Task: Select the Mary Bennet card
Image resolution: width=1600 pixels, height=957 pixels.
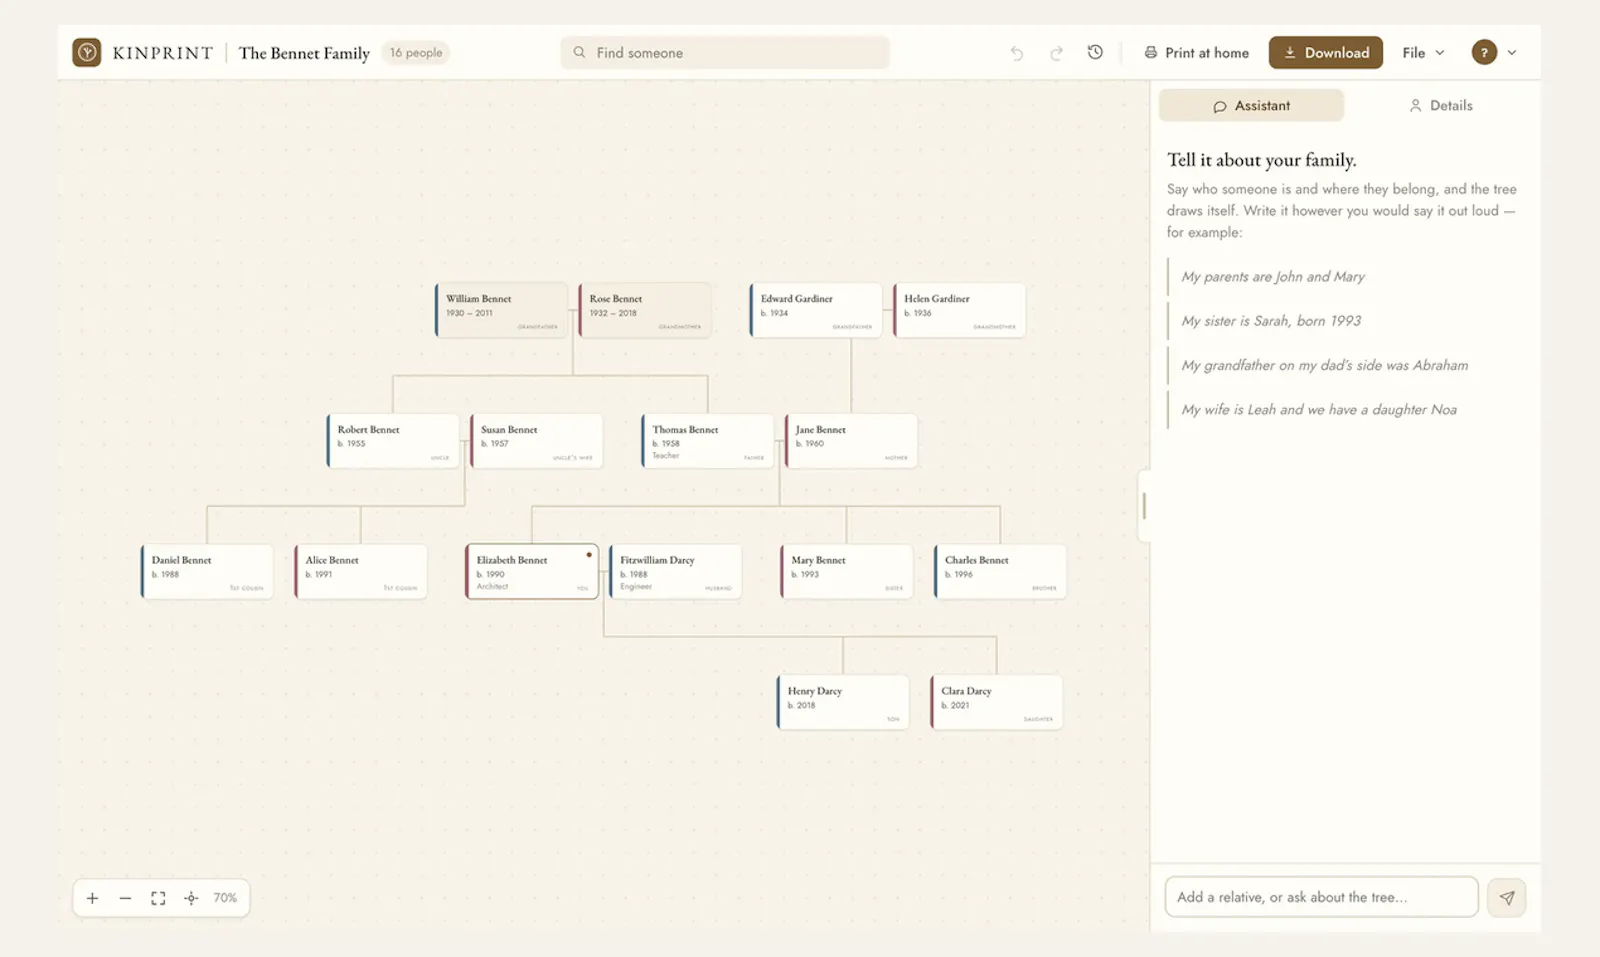Action: point(847,572)
